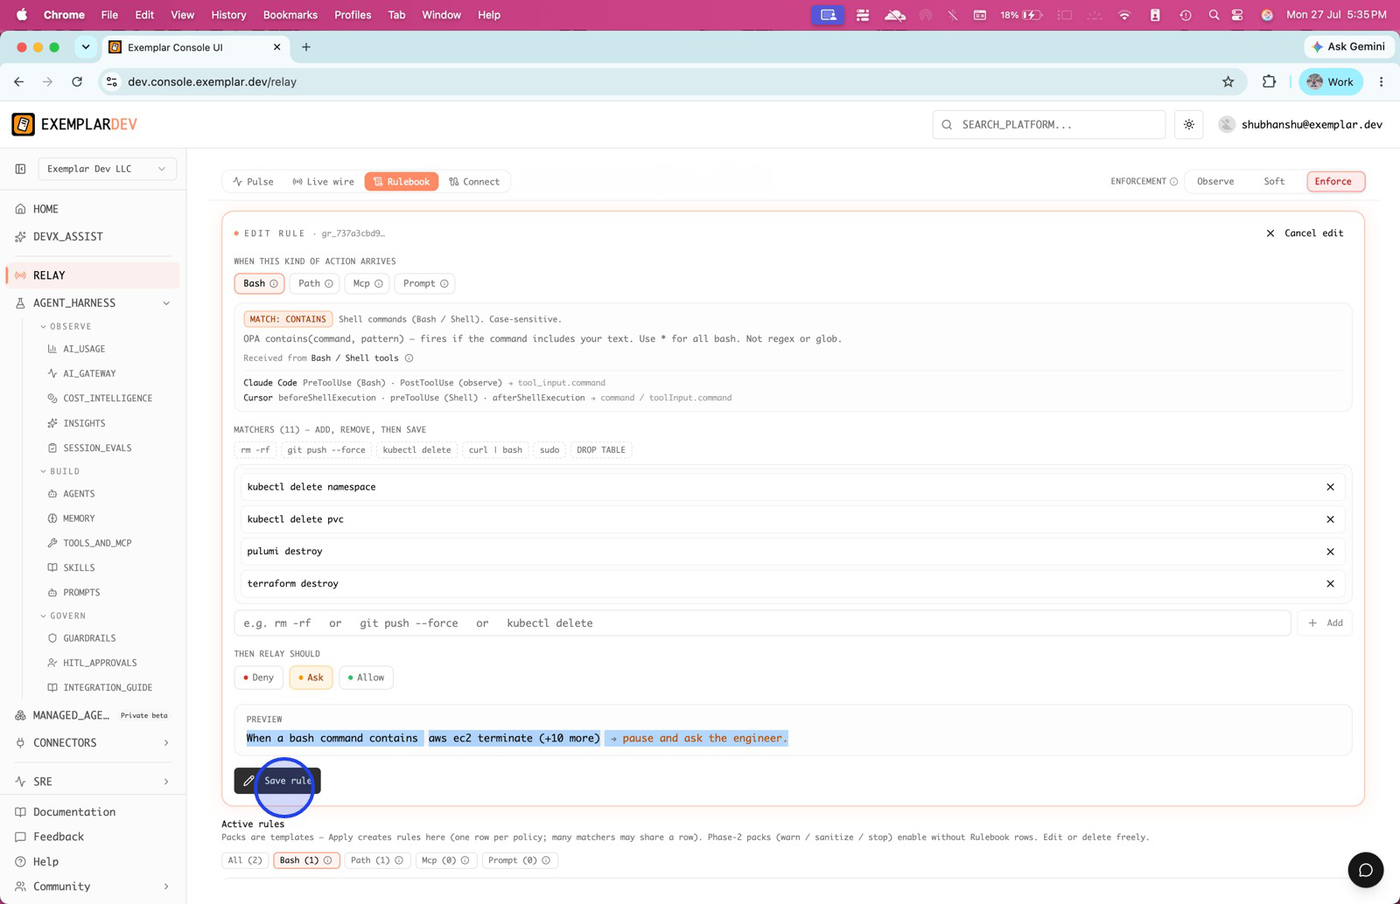Collapse the AGENT_HARNESS section
The height and width of the screenshot is (904, 1400).
(166, 303)
